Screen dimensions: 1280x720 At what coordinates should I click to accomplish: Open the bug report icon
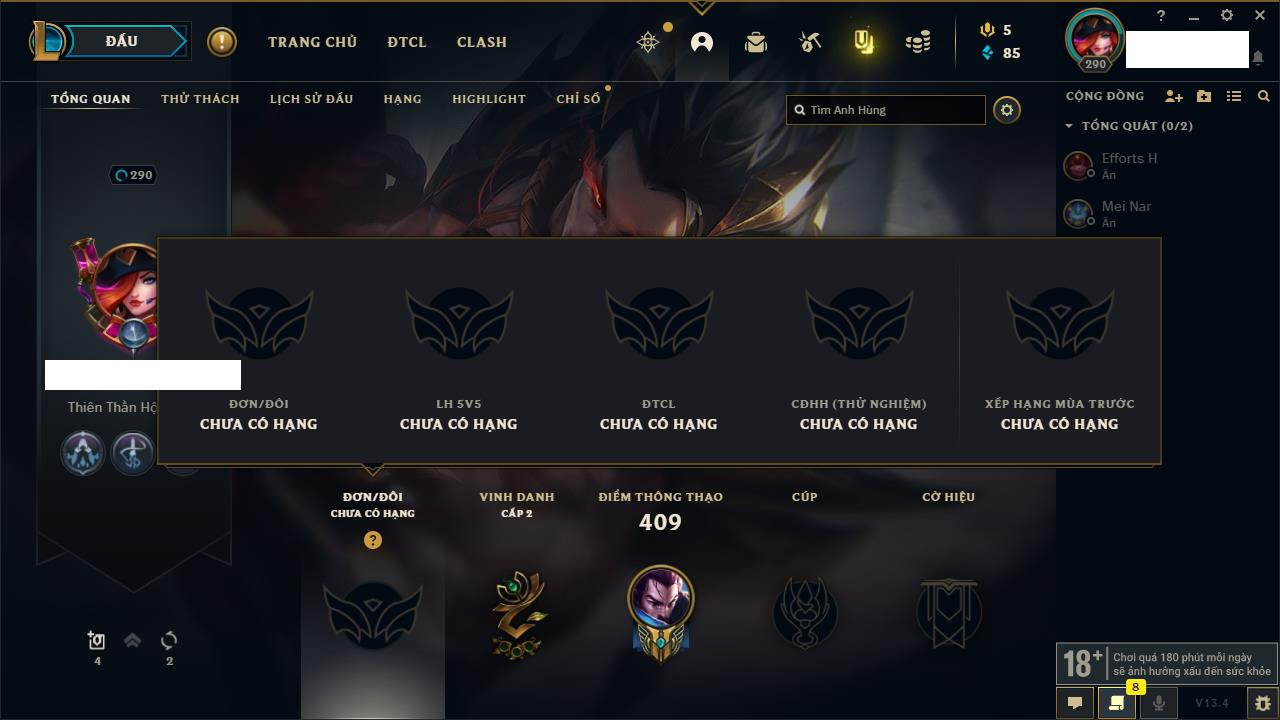coord(1262,703)
